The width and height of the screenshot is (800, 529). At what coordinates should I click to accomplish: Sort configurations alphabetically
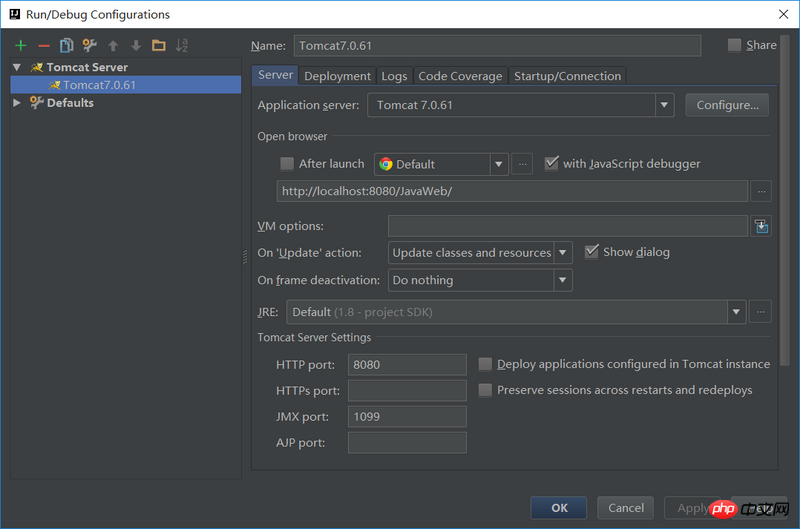tap(182, 45)
